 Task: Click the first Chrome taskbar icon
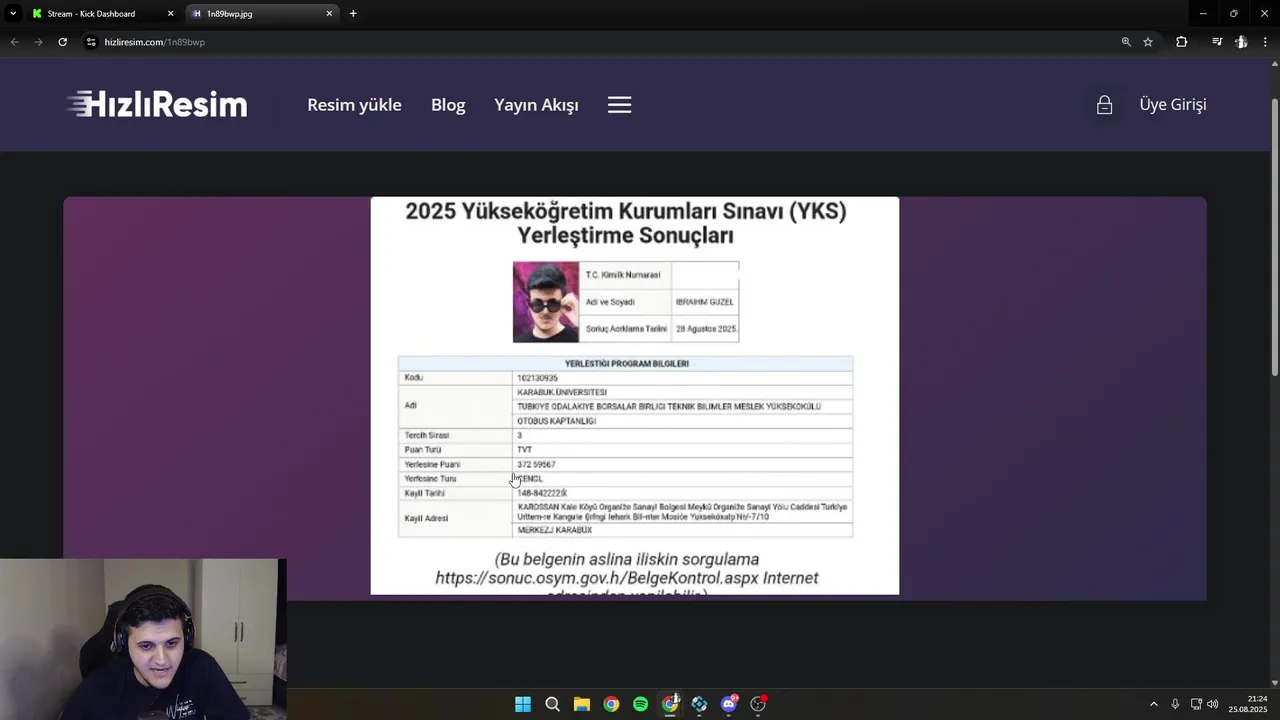pyautogui.click(x=611, y=704)
